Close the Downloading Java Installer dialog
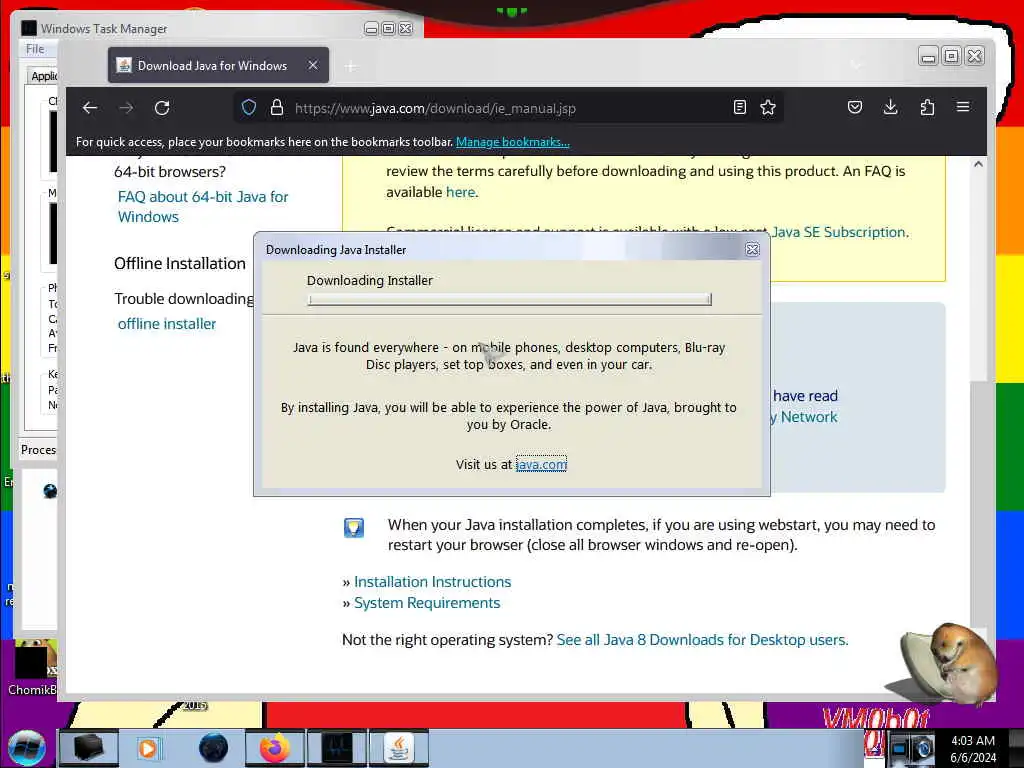This screenshot has width=1024, height=768. click(752, 249)
